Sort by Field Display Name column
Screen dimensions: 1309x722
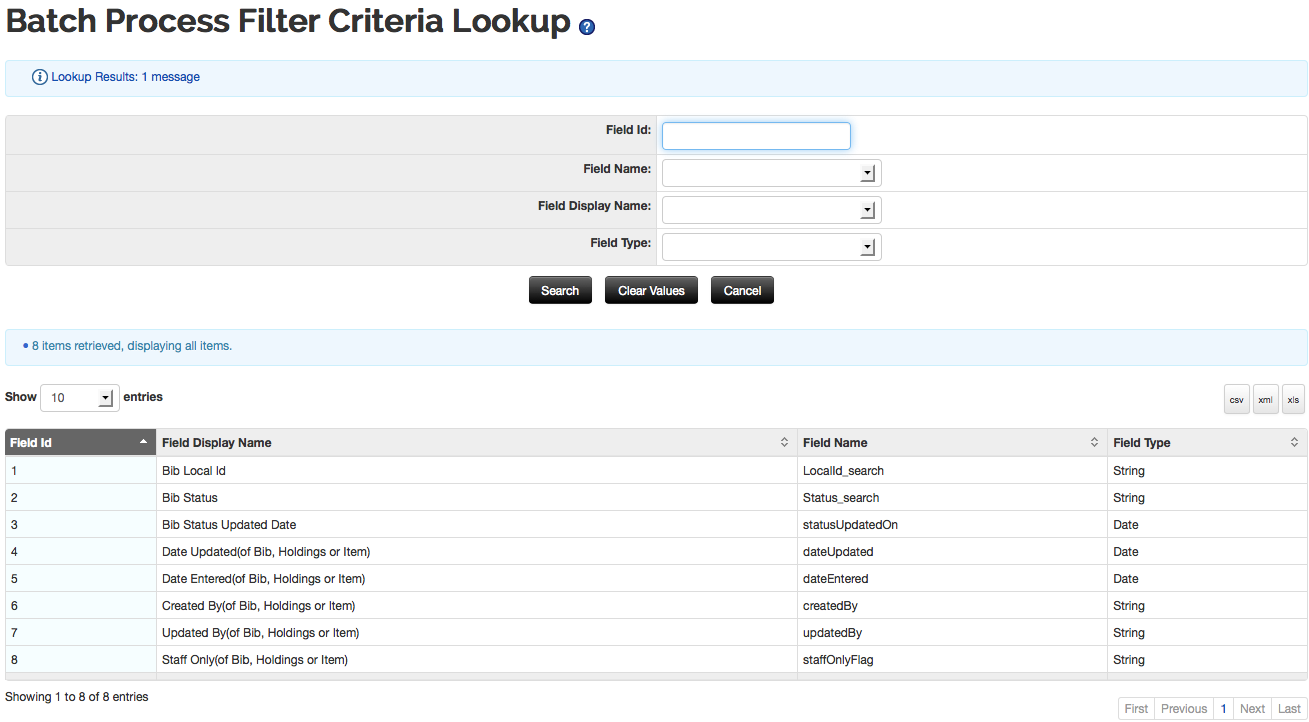point(478,443)
